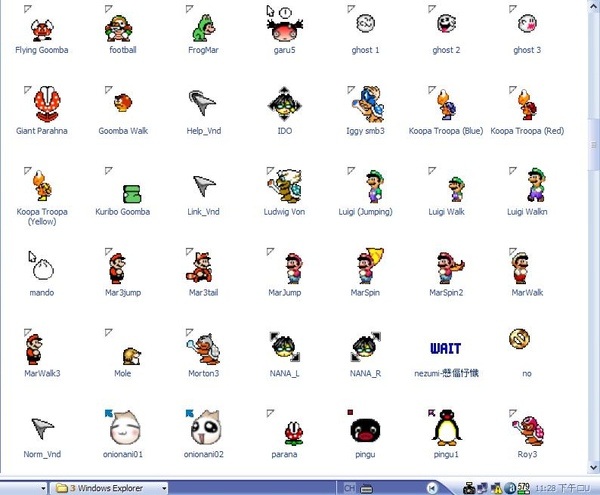Select the Help_Vnd arrow cursor

(x=202, y=102)
